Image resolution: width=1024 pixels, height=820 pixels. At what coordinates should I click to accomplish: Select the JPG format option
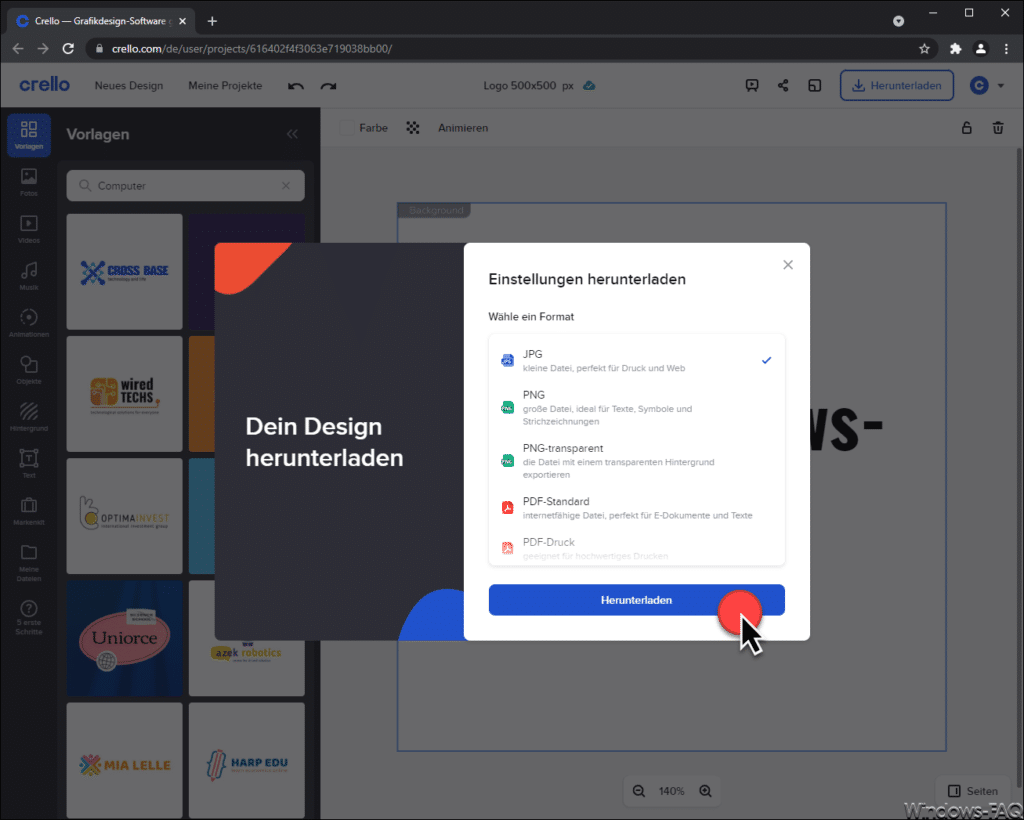click(637, 360)
